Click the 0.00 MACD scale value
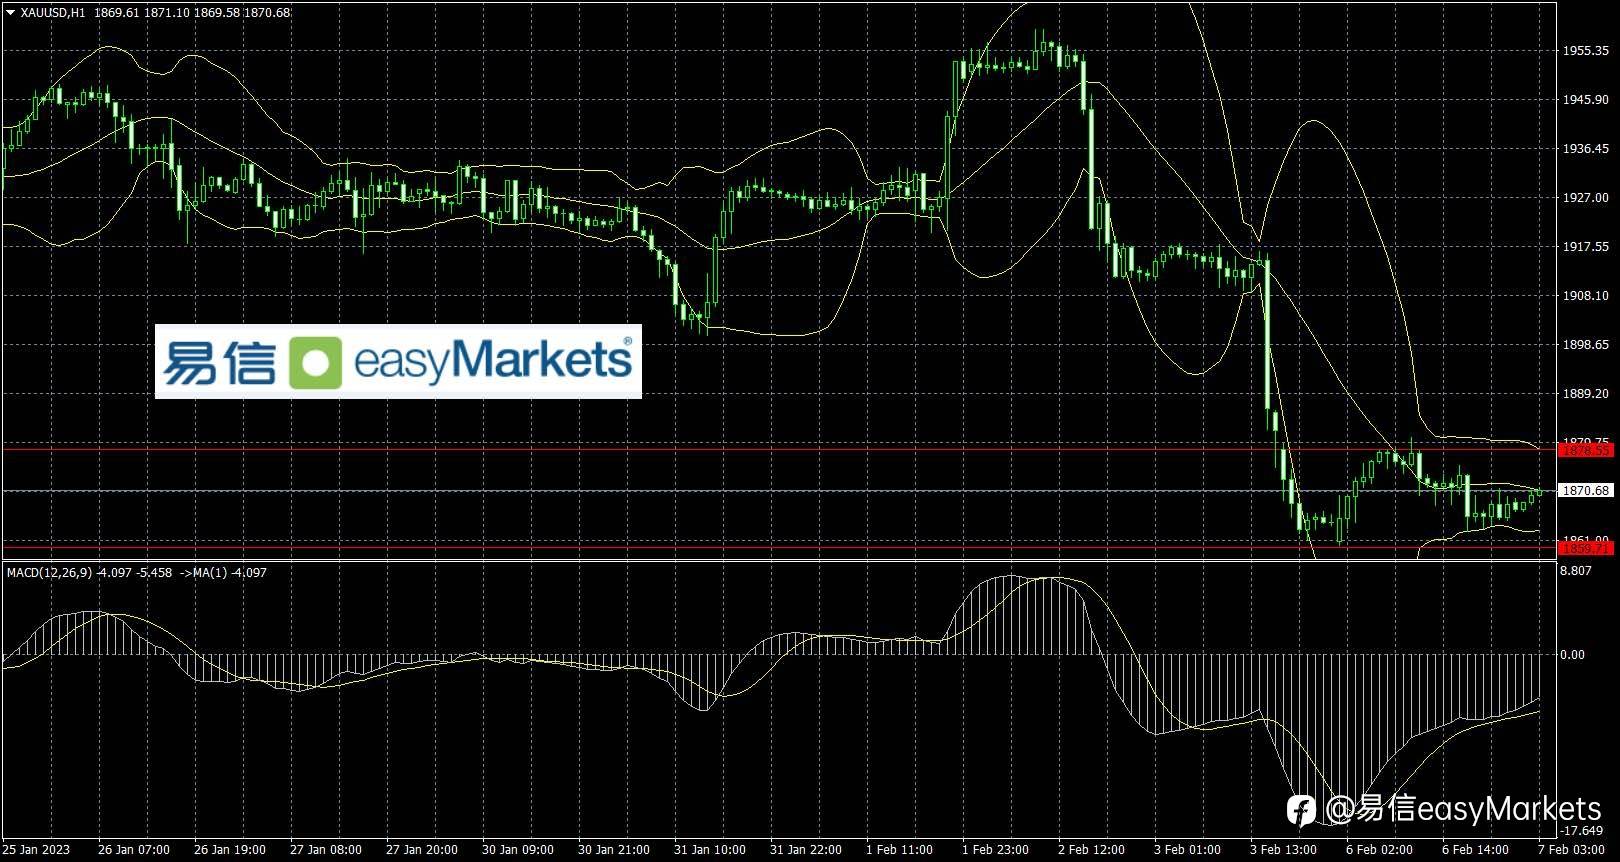1620x862 pixels. coord(1573,655)
